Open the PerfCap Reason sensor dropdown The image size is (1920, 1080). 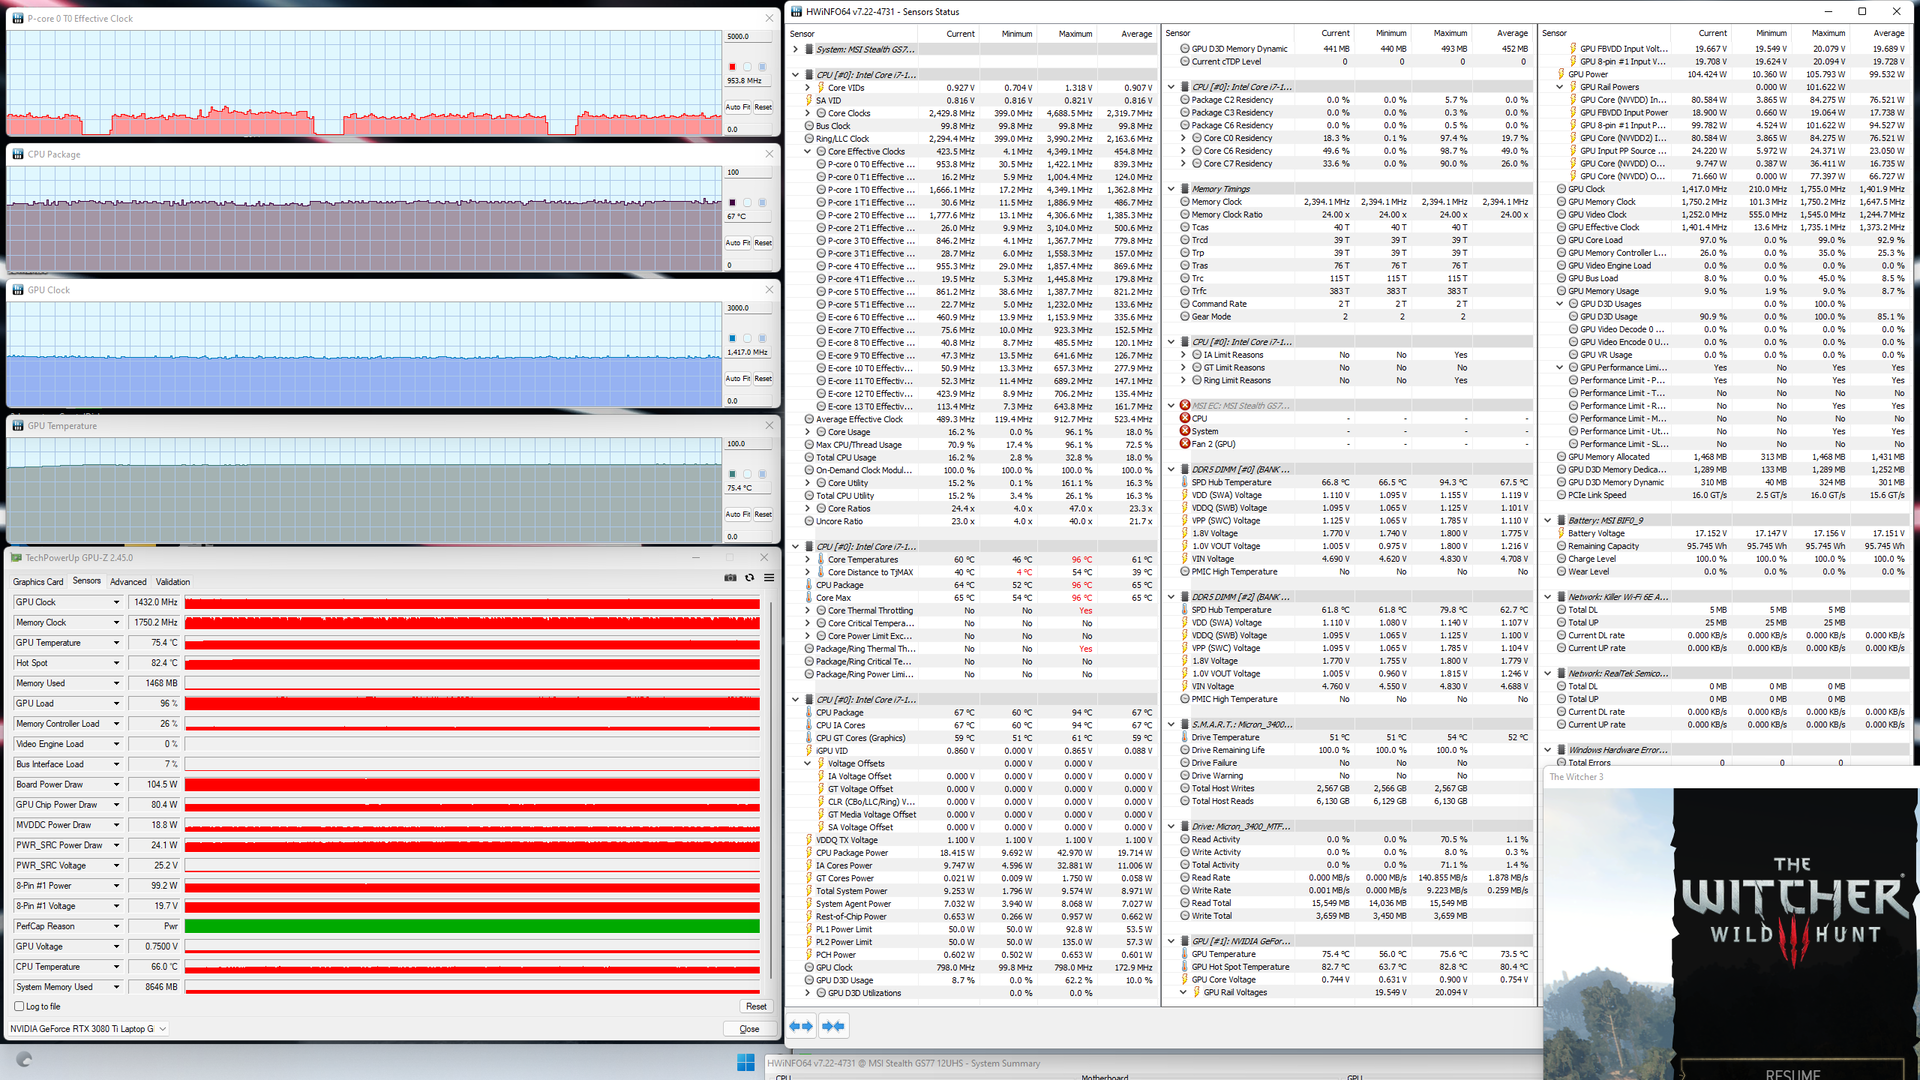coord(116,926)
